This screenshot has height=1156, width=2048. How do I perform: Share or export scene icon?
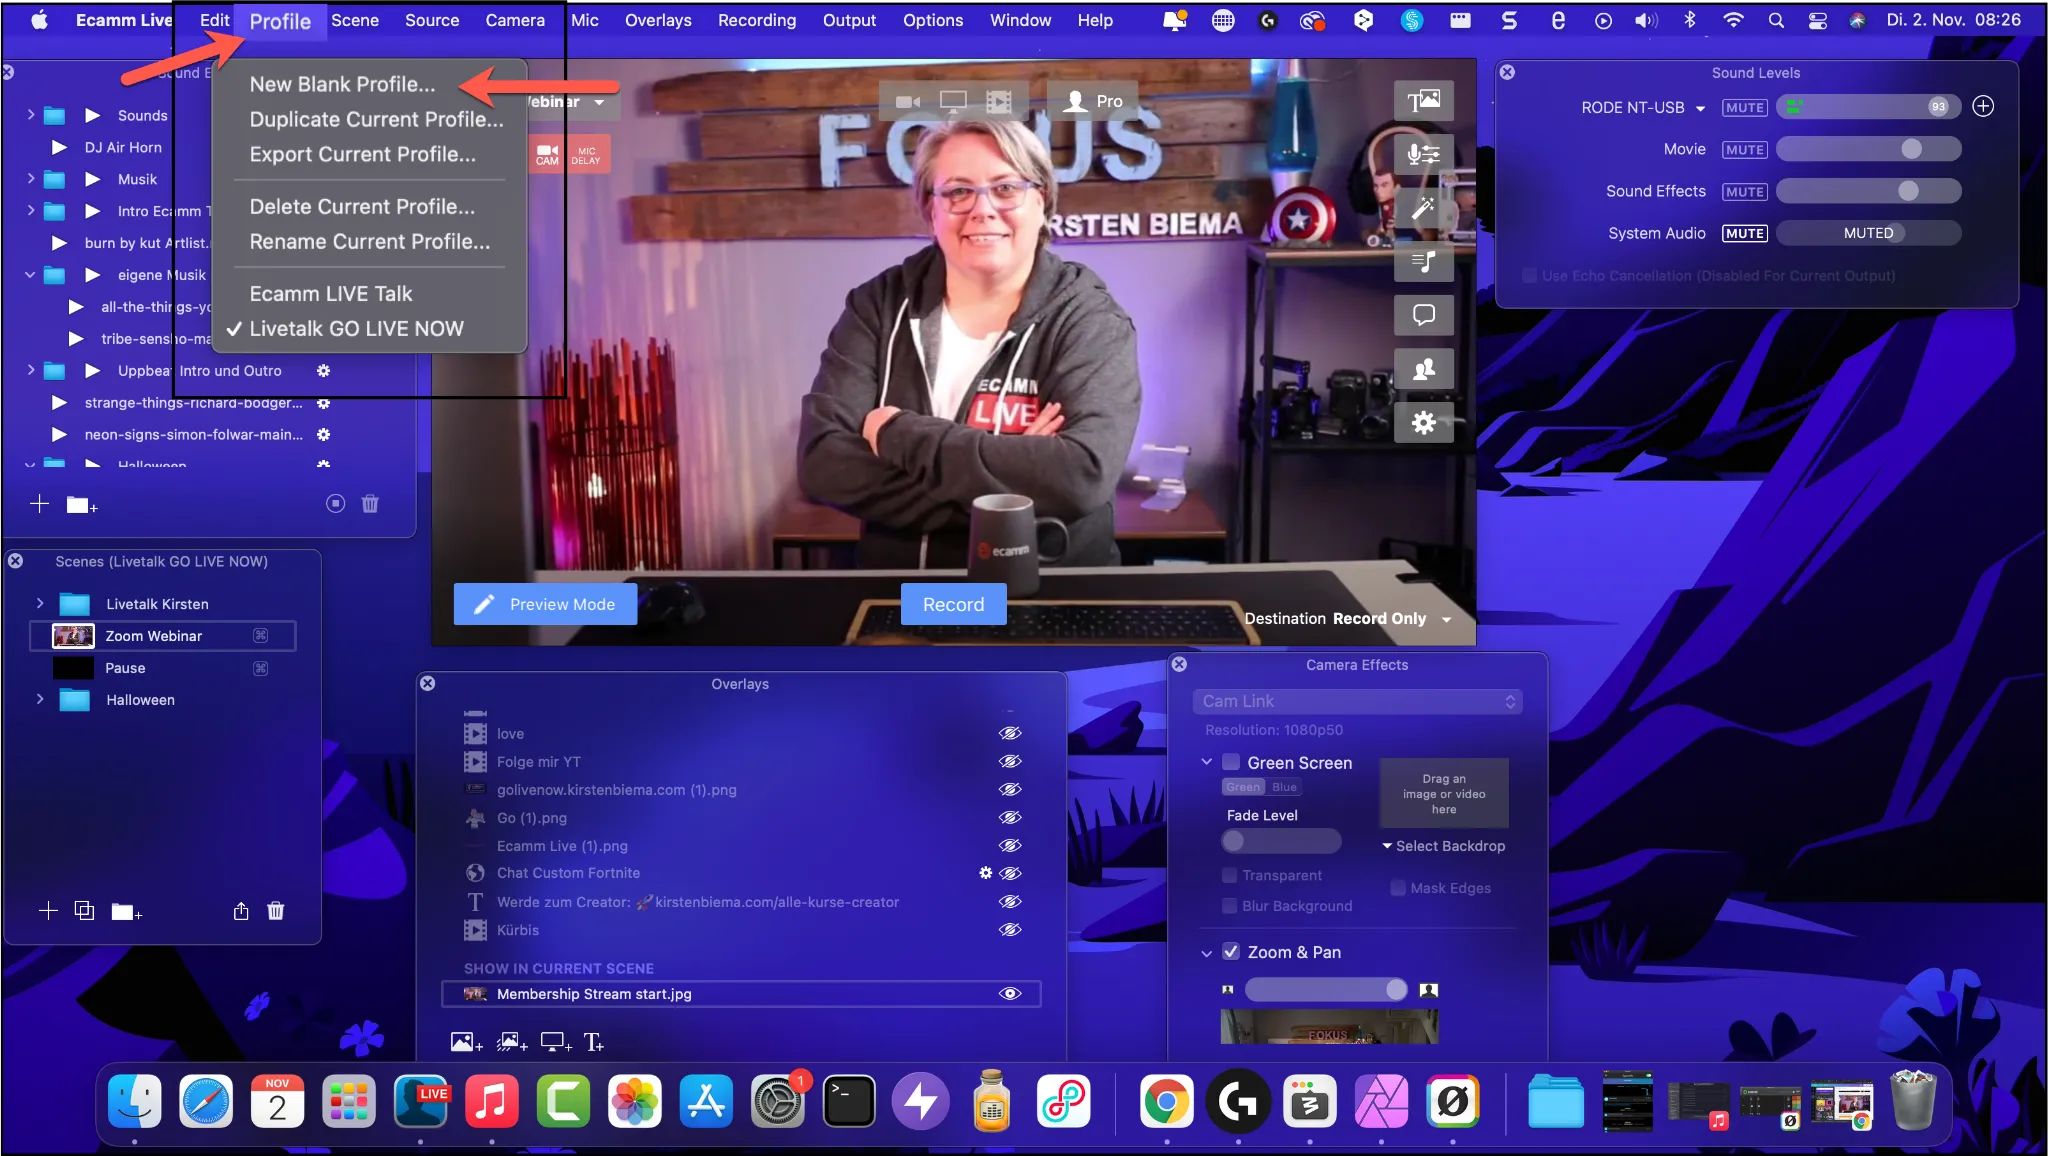coord(241,910)
